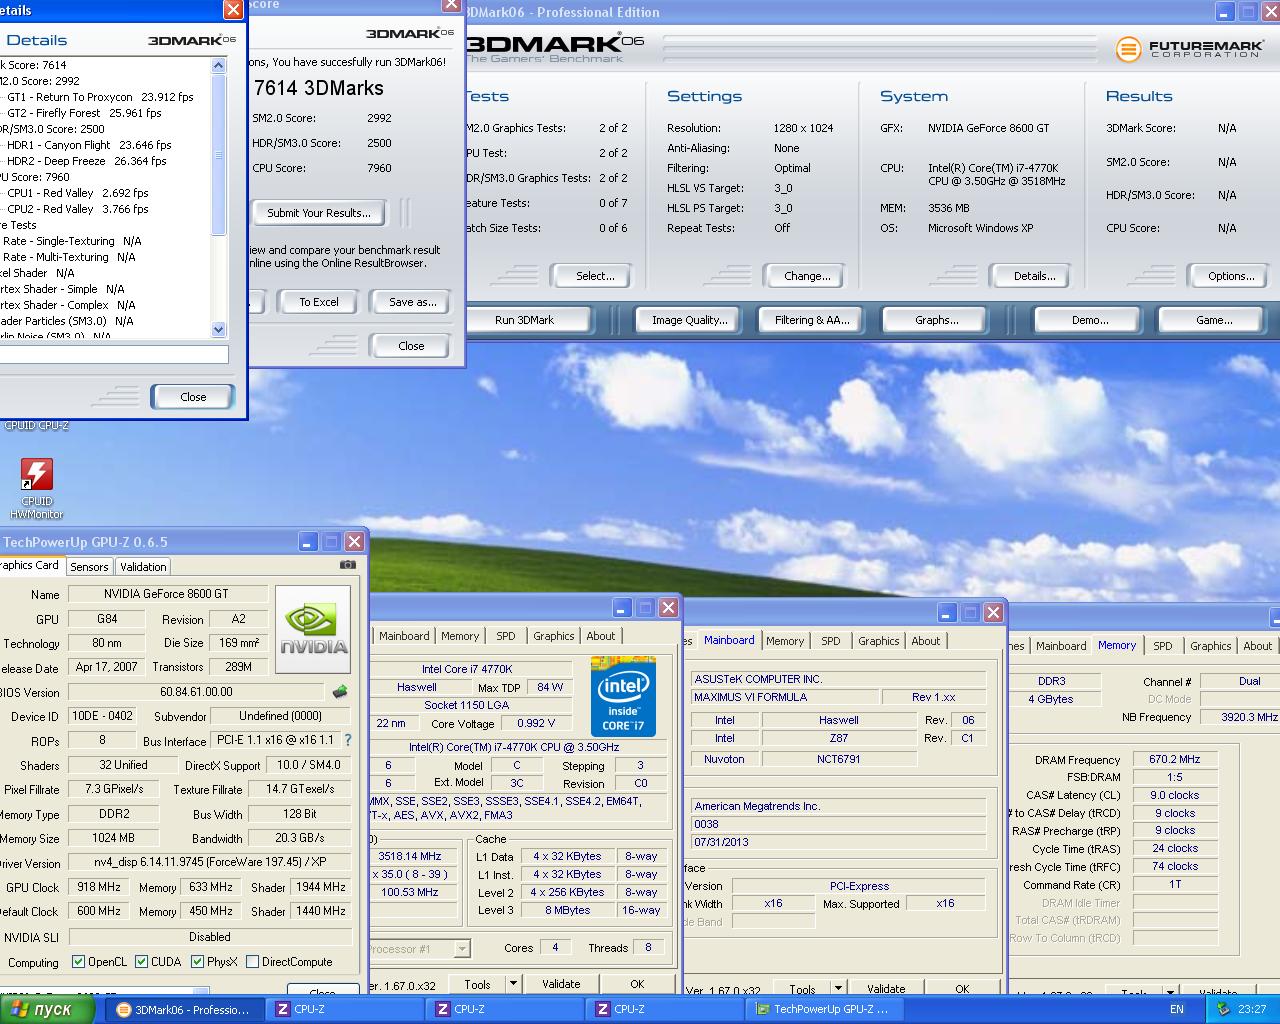Open Graphics tab in CPU-Z memory window

point(1211,646)
